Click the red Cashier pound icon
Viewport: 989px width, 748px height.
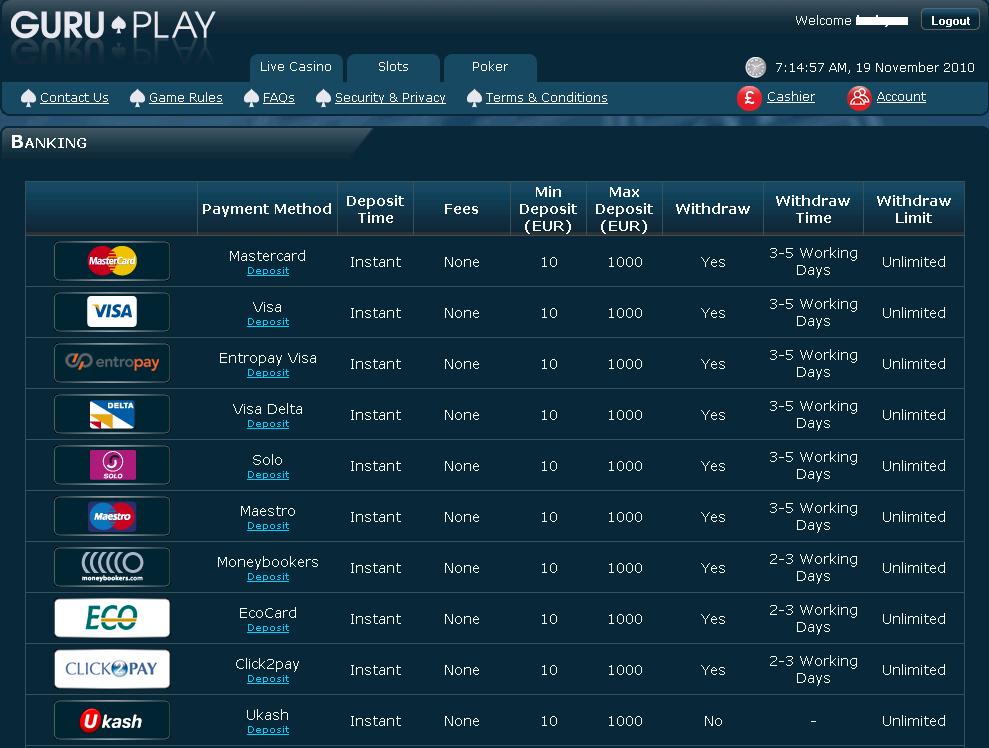point(749,97)
